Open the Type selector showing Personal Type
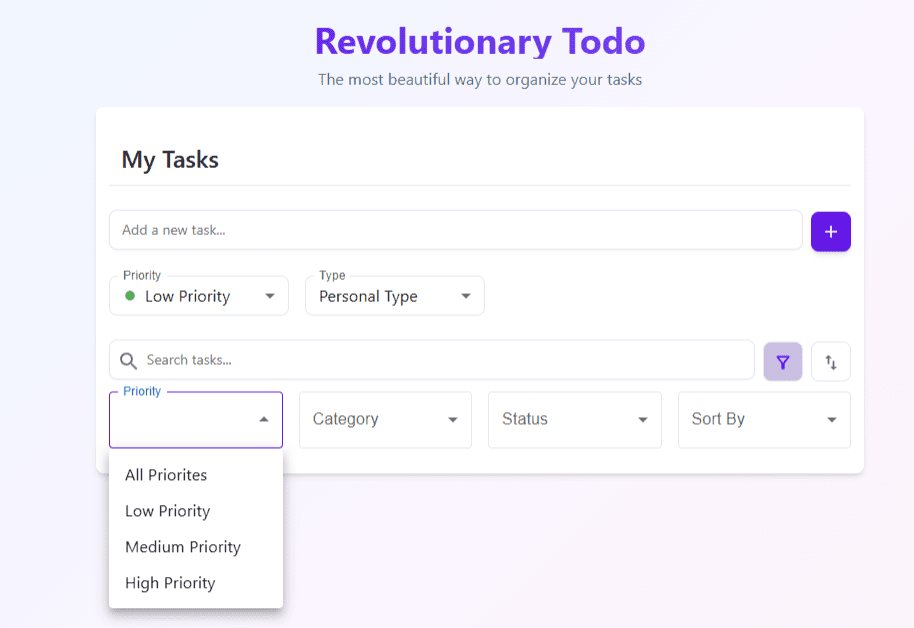Viewport: 914px width, 628px height. 395,296
